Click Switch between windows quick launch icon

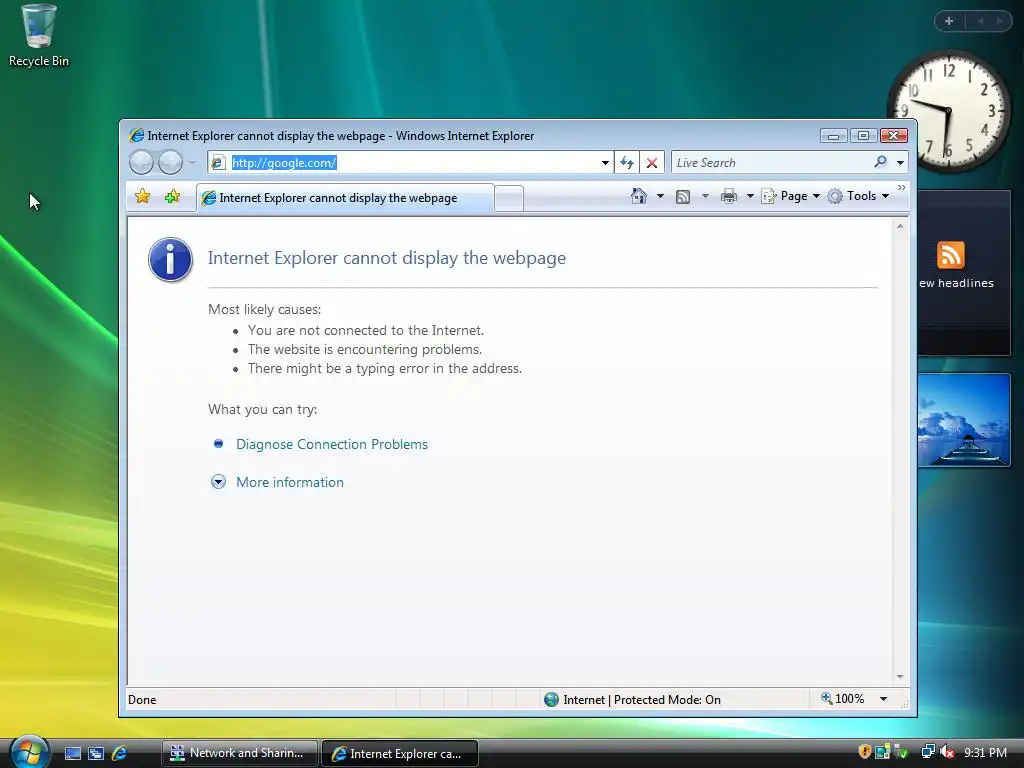[96, 753]
